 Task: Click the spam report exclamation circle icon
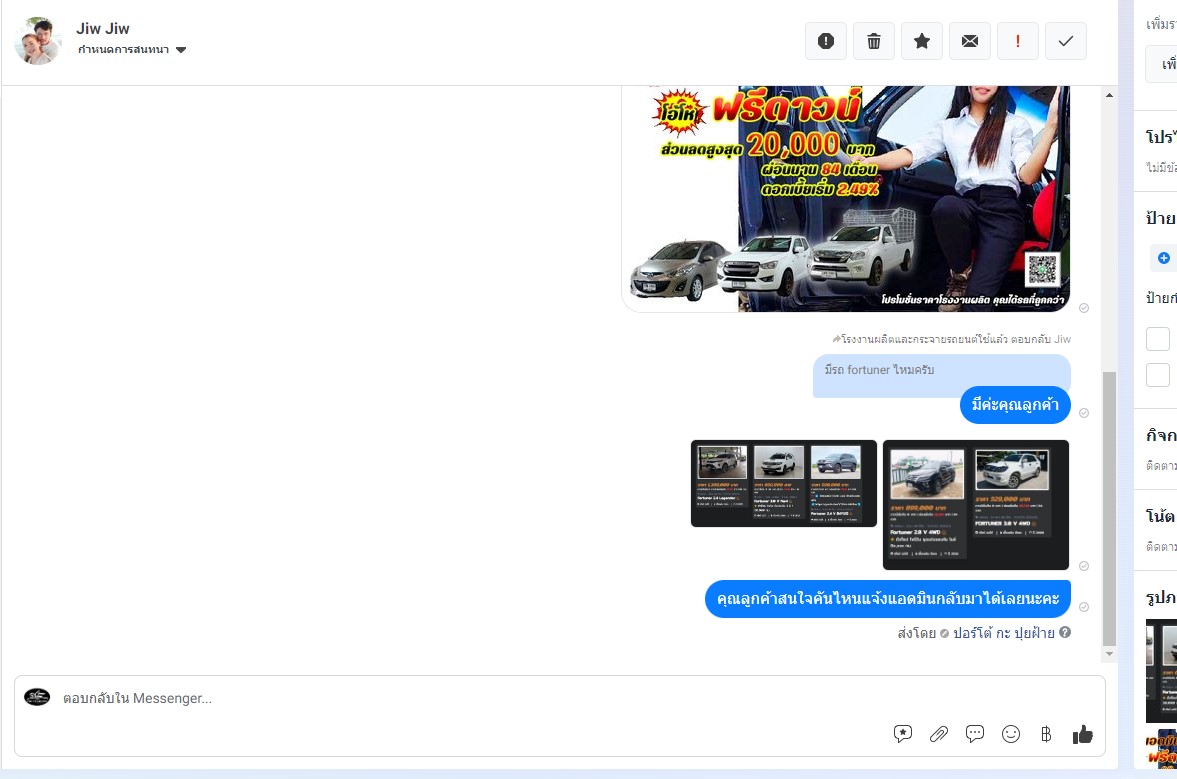pyautogui.click(x=826, y=41)
